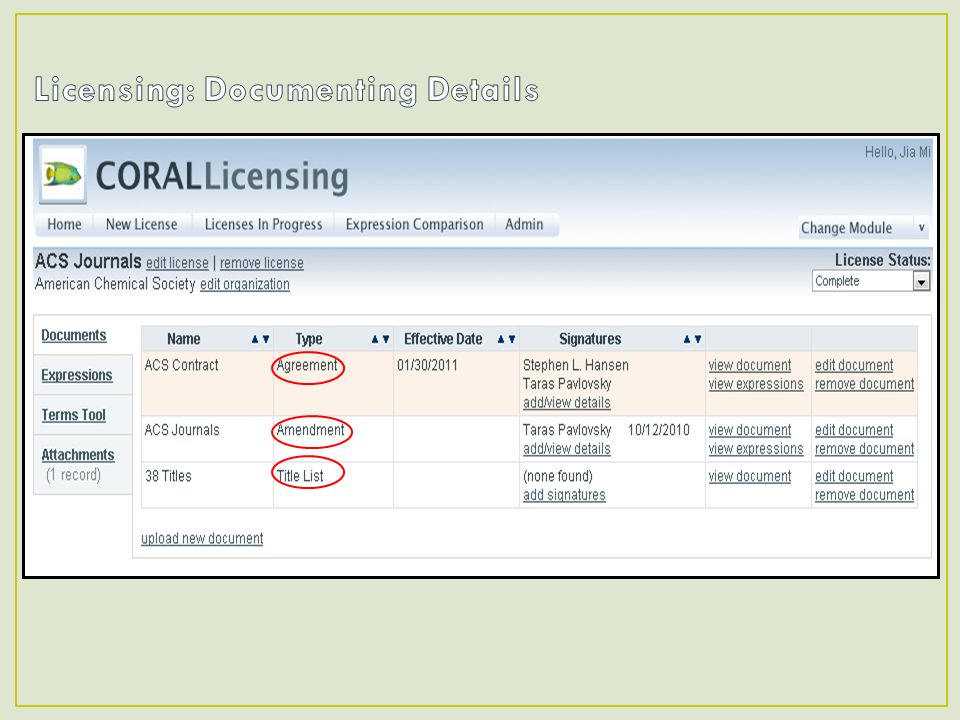Open Licenses In Progress
The image size is (960, 720).
(x=263, y=225)
